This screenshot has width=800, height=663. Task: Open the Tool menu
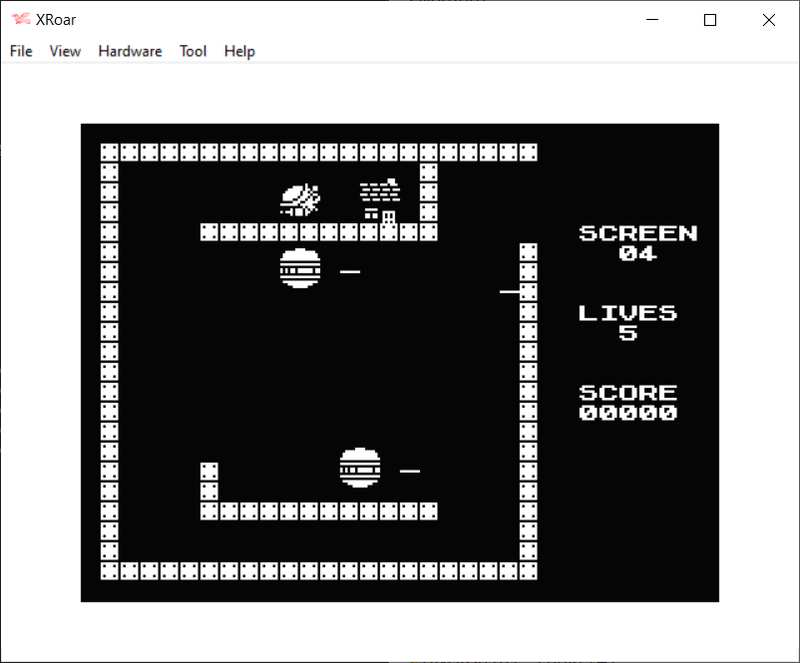(x=193, y=51)
